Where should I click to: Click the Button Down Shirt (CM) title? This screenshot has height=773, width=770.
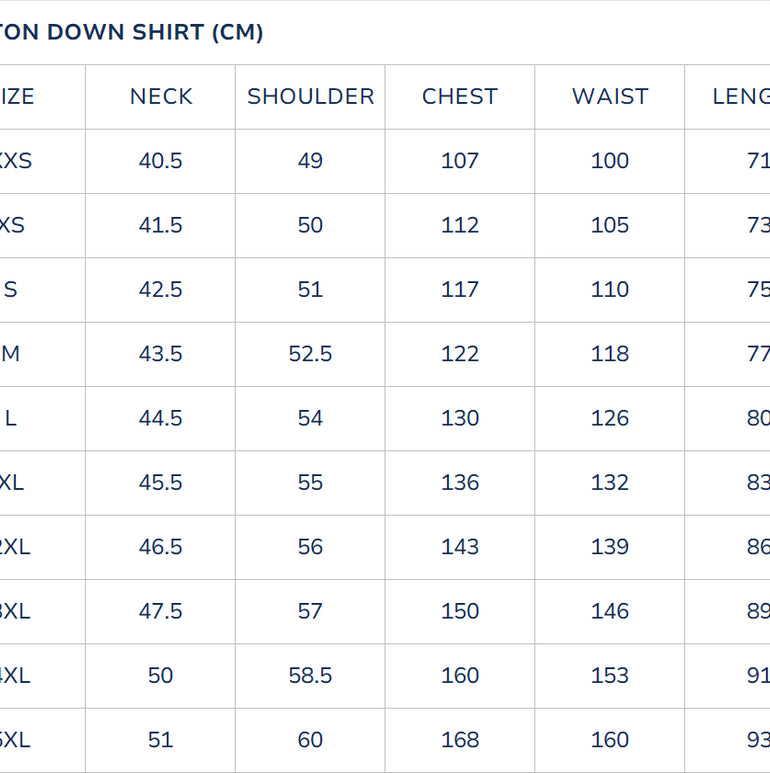132,32
